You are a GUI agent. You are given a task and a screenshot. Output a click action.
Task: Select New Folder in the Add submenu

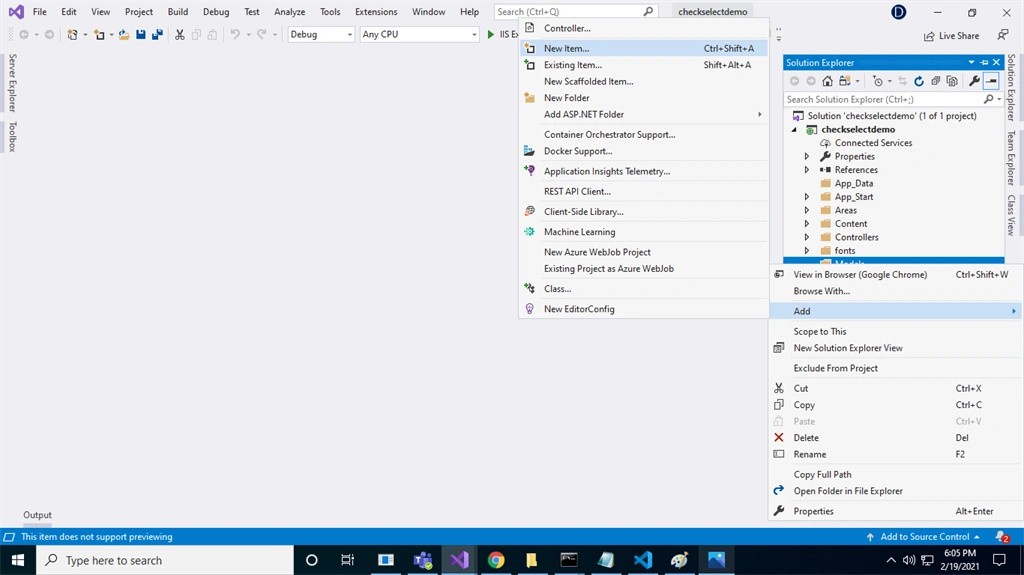coord(643,98)
